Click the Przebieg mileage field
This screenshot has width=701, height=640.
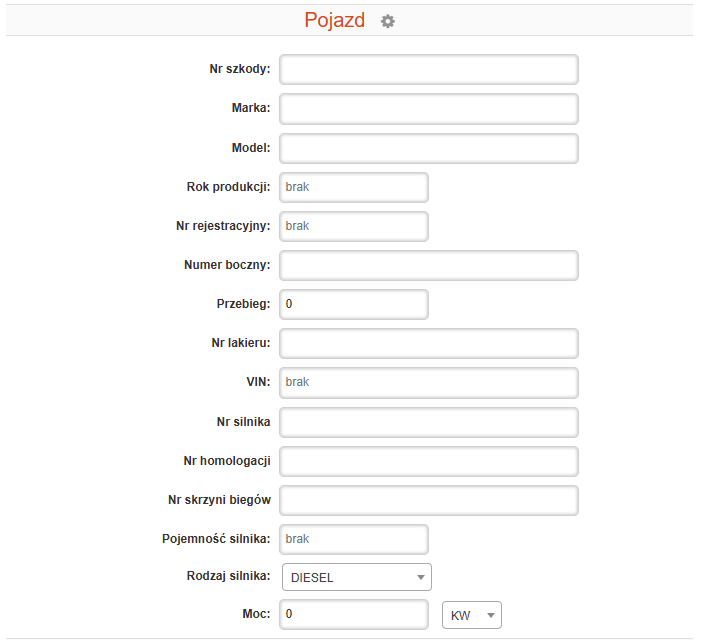pyautogui.click(x=354, y=304)
